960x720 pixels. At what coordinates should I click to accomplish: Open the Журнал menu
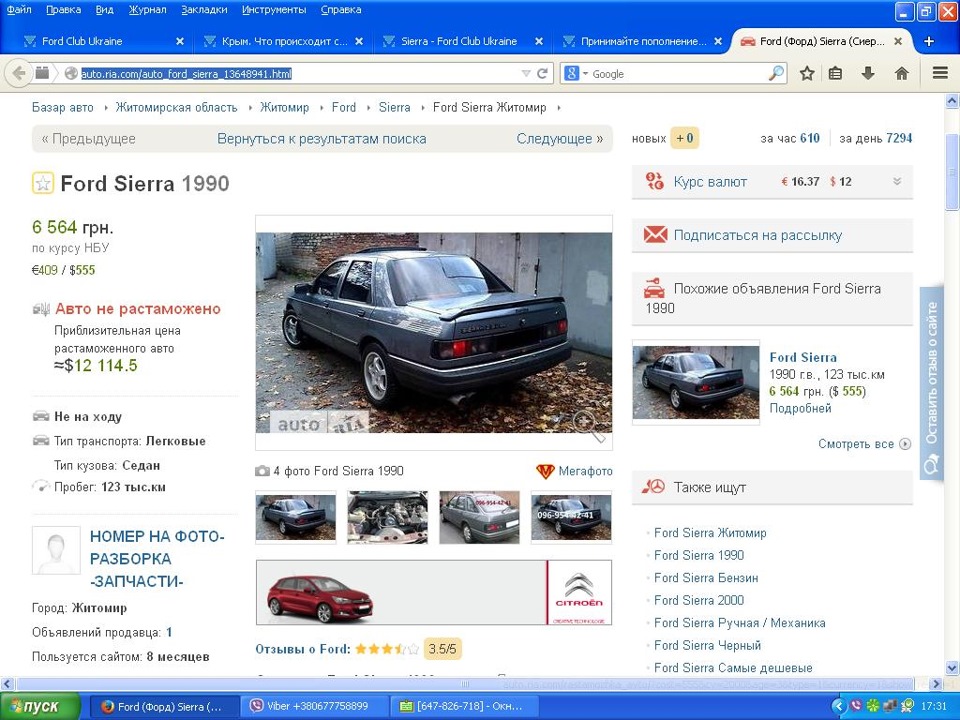pyautogui.click(x=147, y=10)
